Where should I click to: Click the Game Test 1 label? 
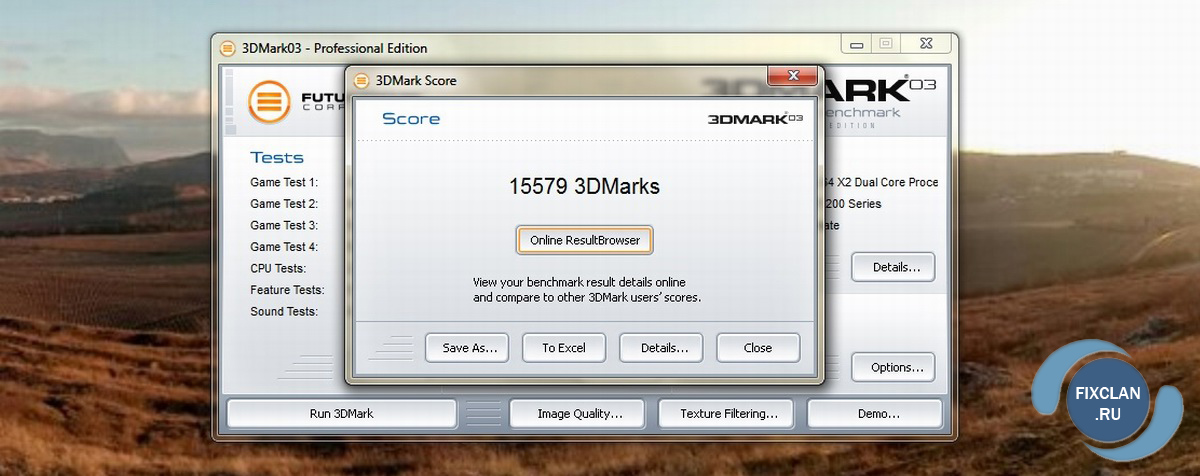[284, 182]
